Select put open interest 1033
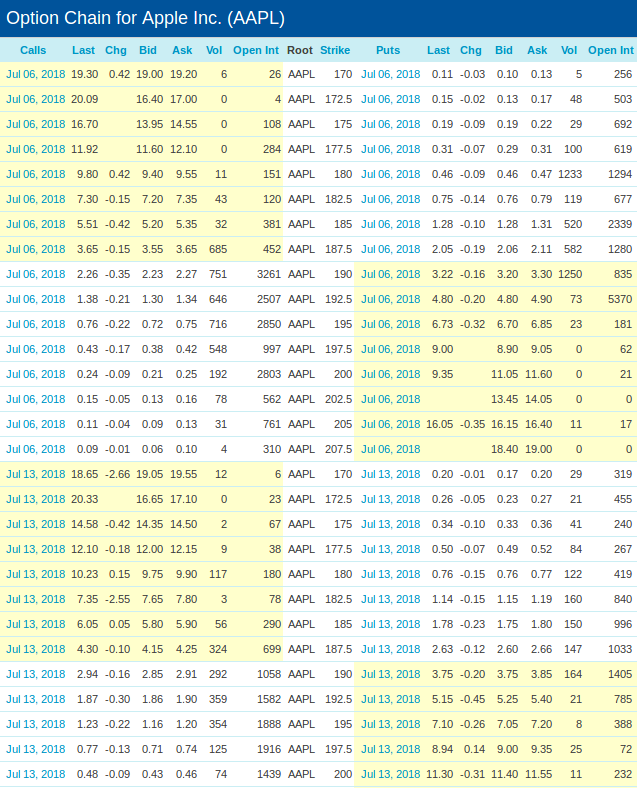This screenshot has width=637, height=788. point(620,649)
